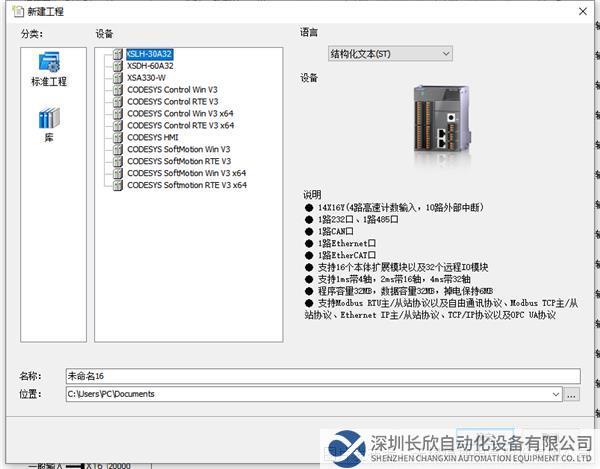
Task: Select the 库 library category icon
Action: [x=48, y=119]
